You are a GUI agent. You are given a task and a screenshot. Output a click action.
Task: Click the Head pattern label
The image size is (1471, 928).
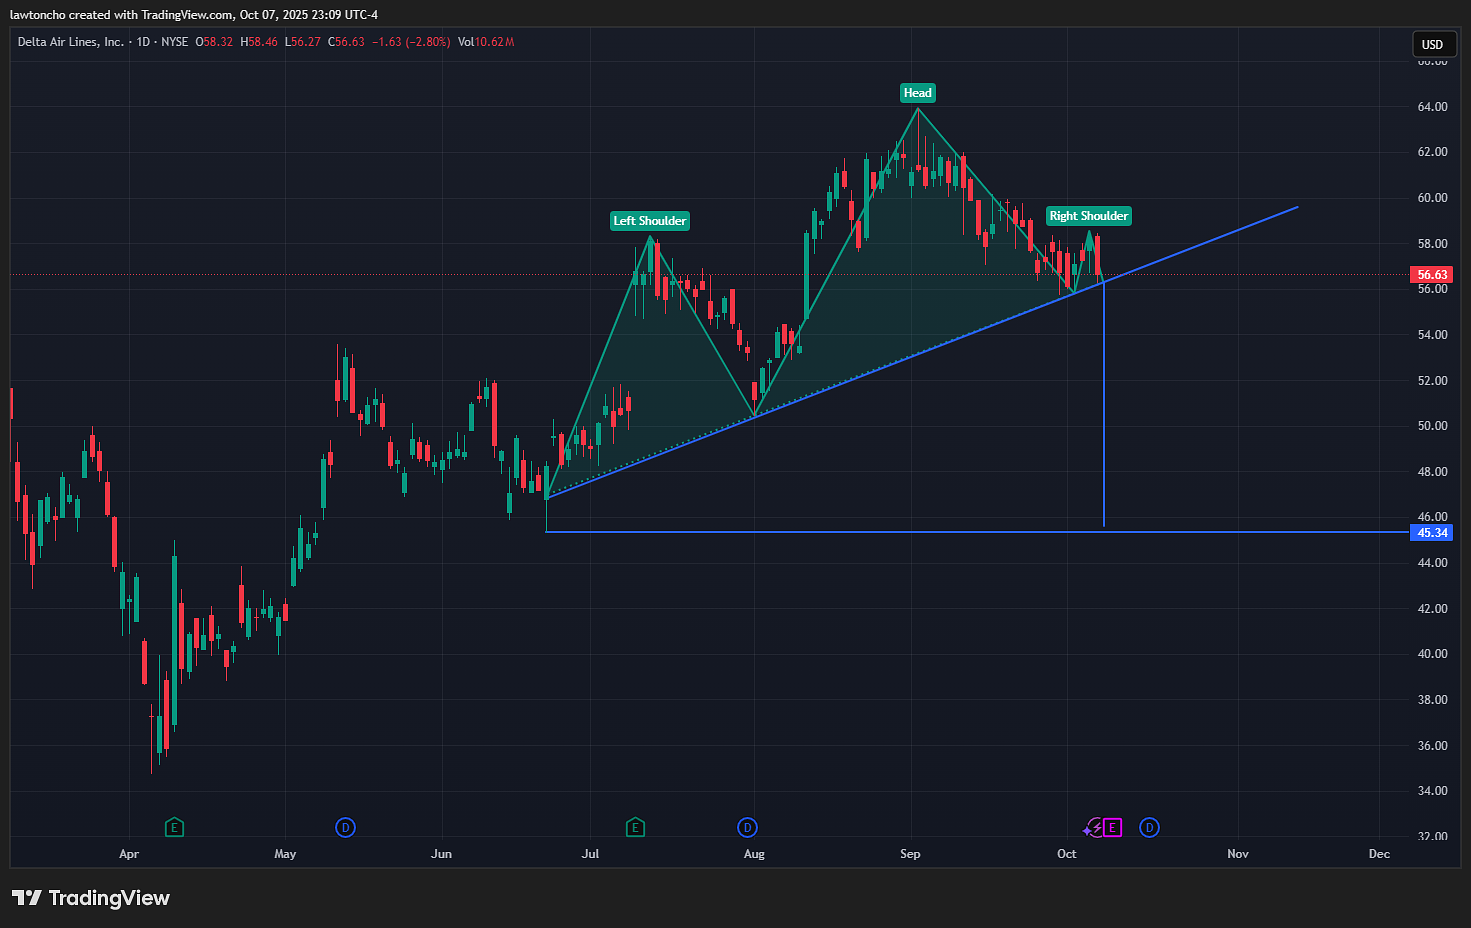pyautogui.click(x=917, y=93)
